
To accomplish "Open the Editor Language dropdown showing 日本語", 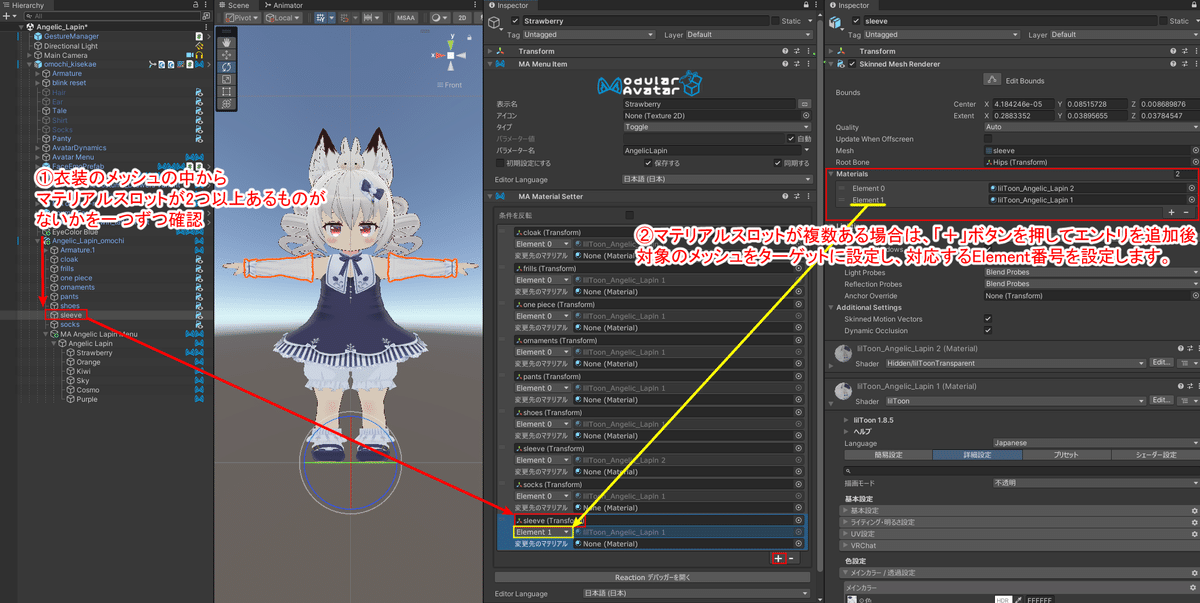I will [717, 179].
